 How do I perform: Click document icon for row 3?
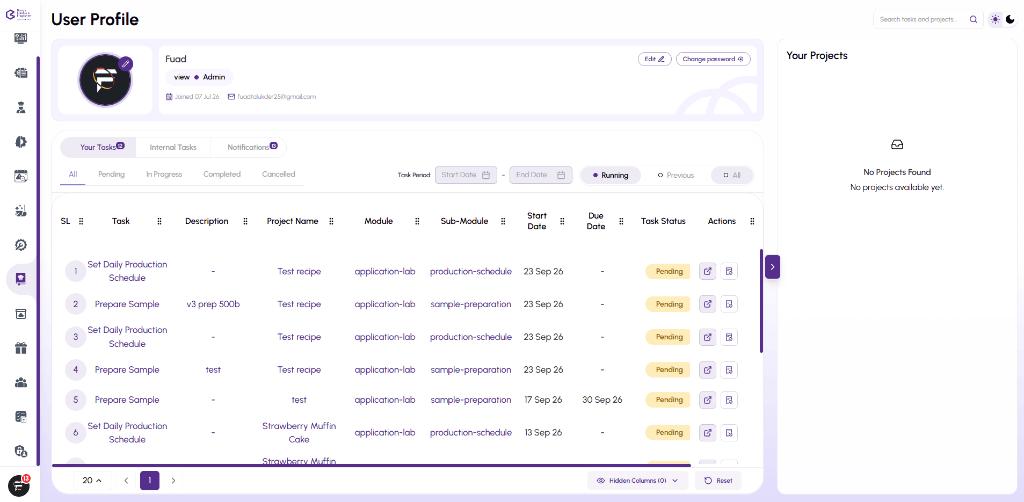pyautogui.click(x=729, y=337)
